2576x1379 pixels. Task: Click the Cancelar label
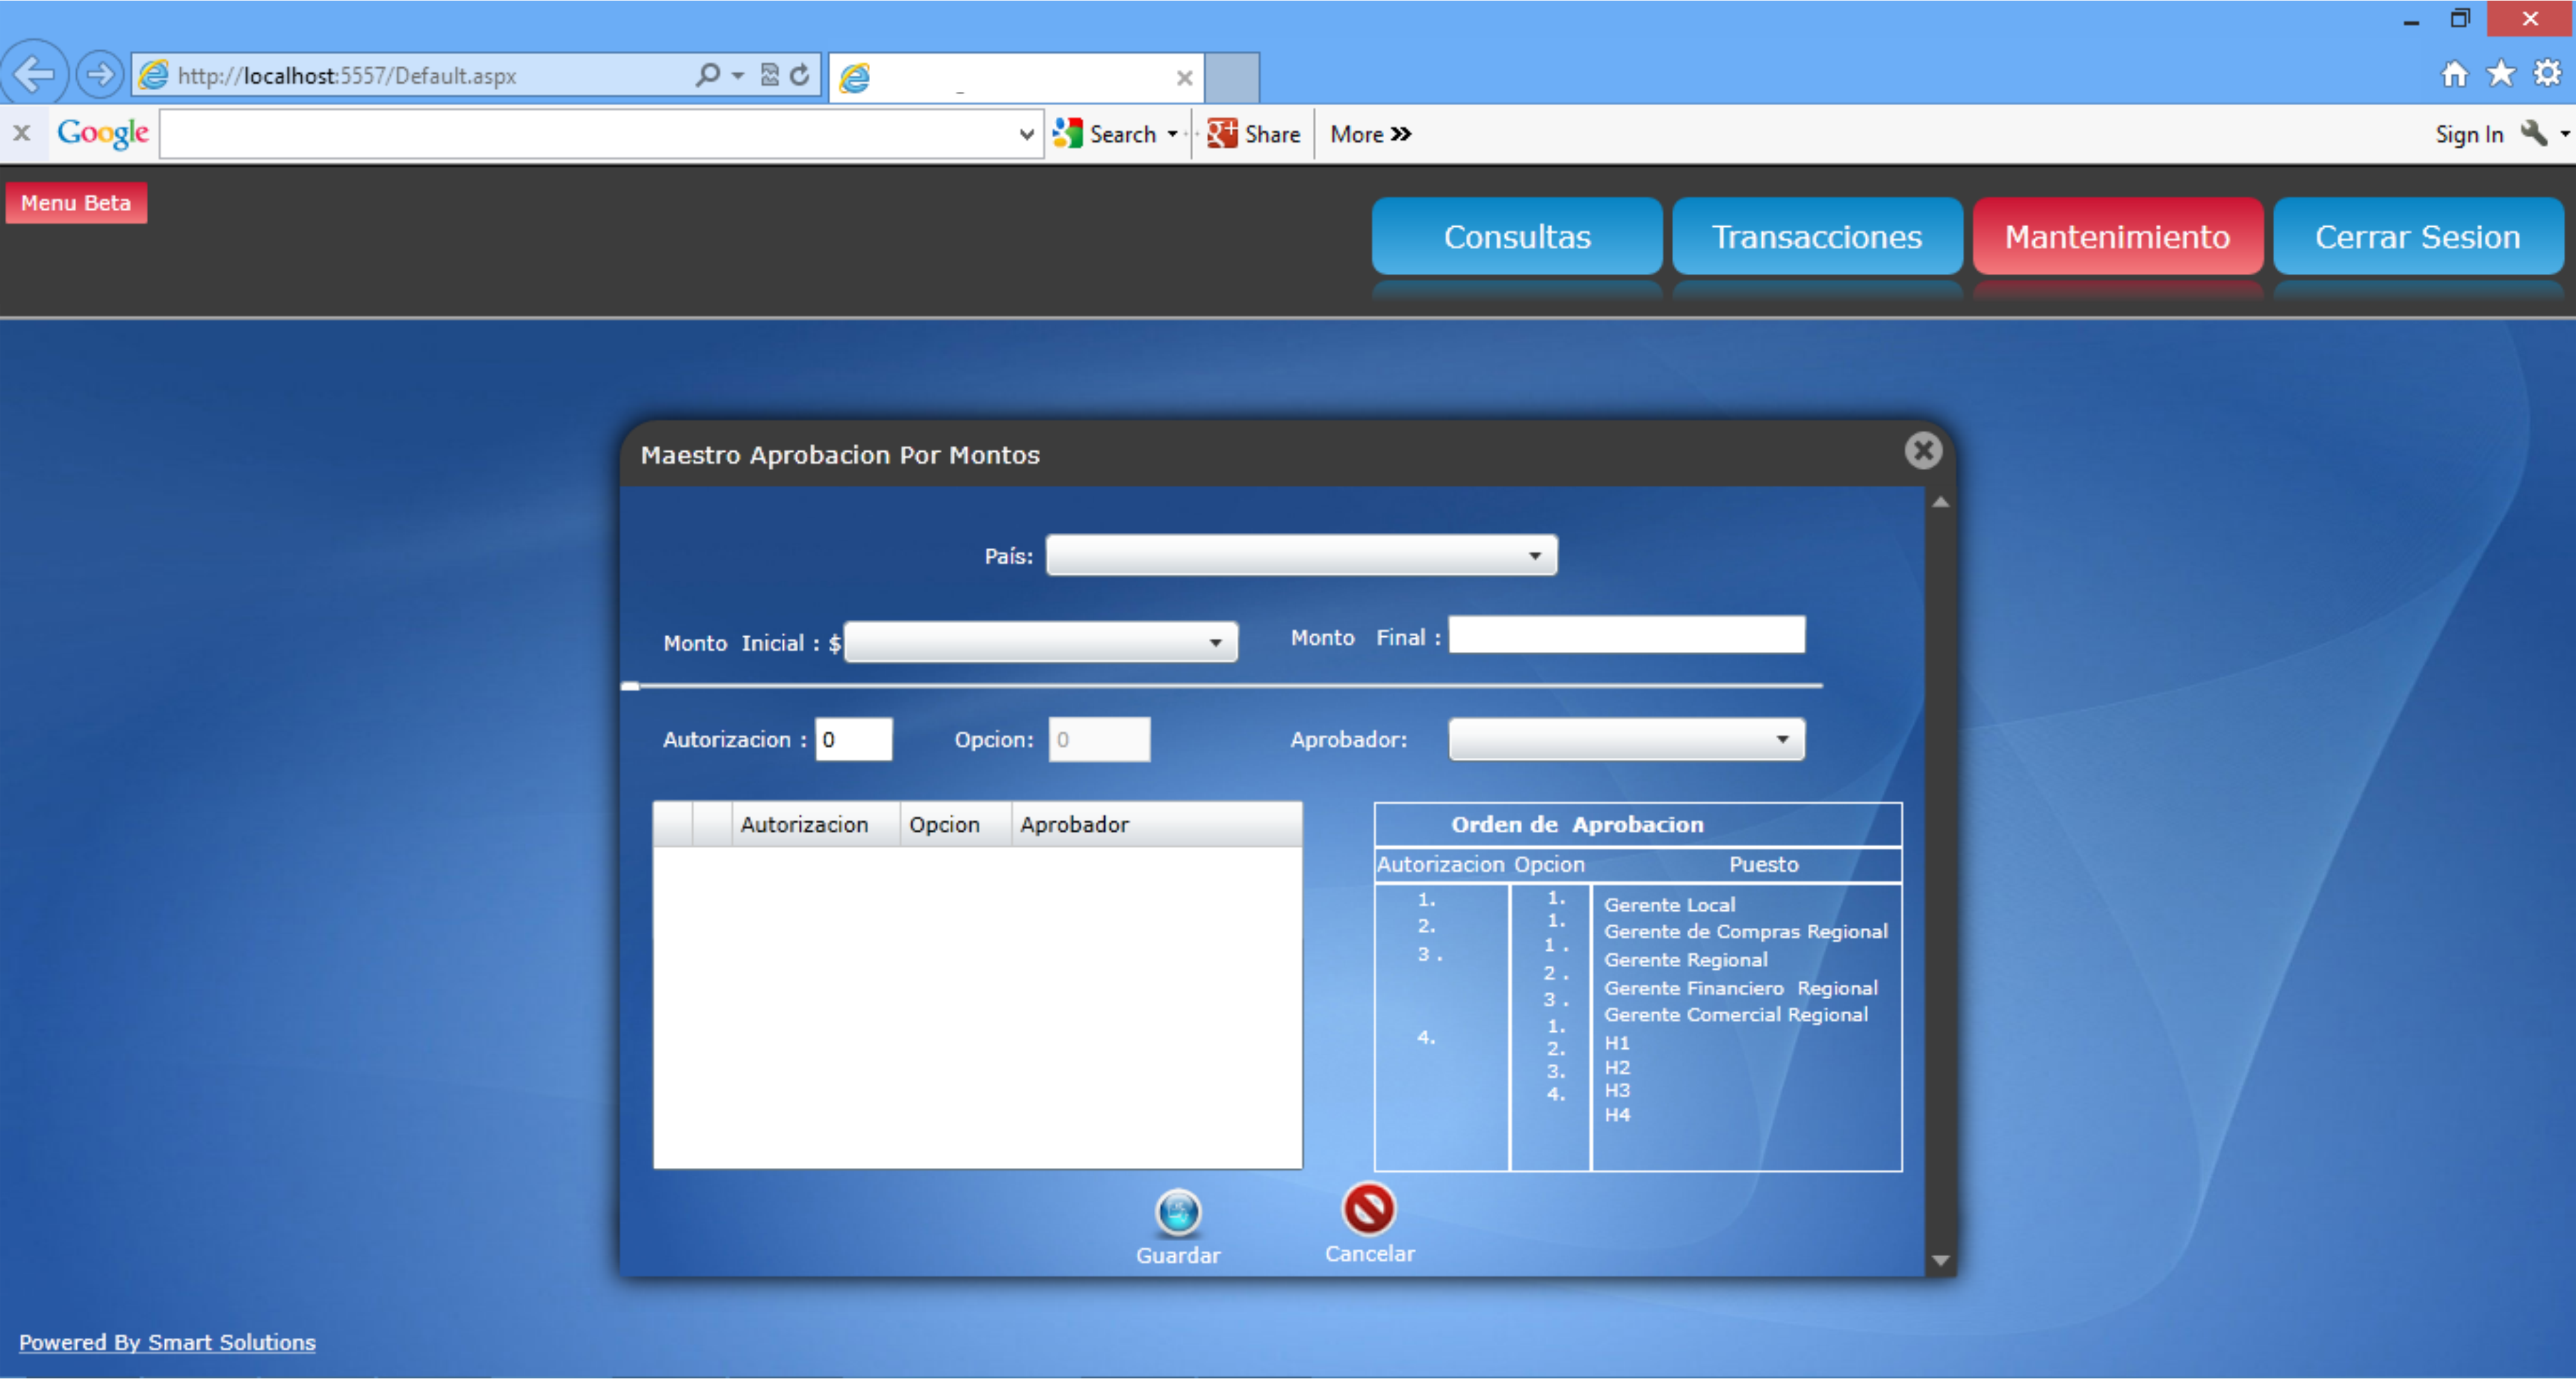coord(1369,1253)
